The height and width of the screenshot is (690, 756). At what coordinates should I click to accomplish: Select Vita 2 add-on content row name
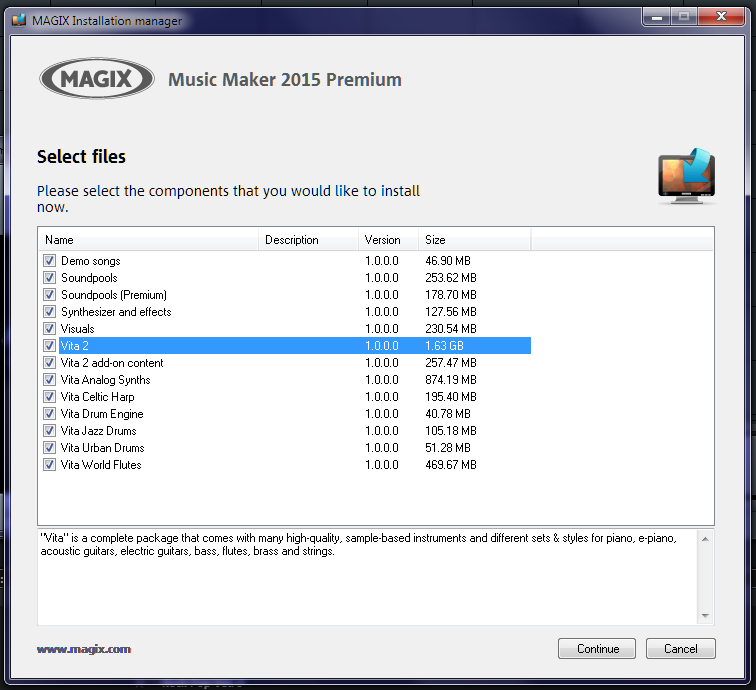point(112,363)
